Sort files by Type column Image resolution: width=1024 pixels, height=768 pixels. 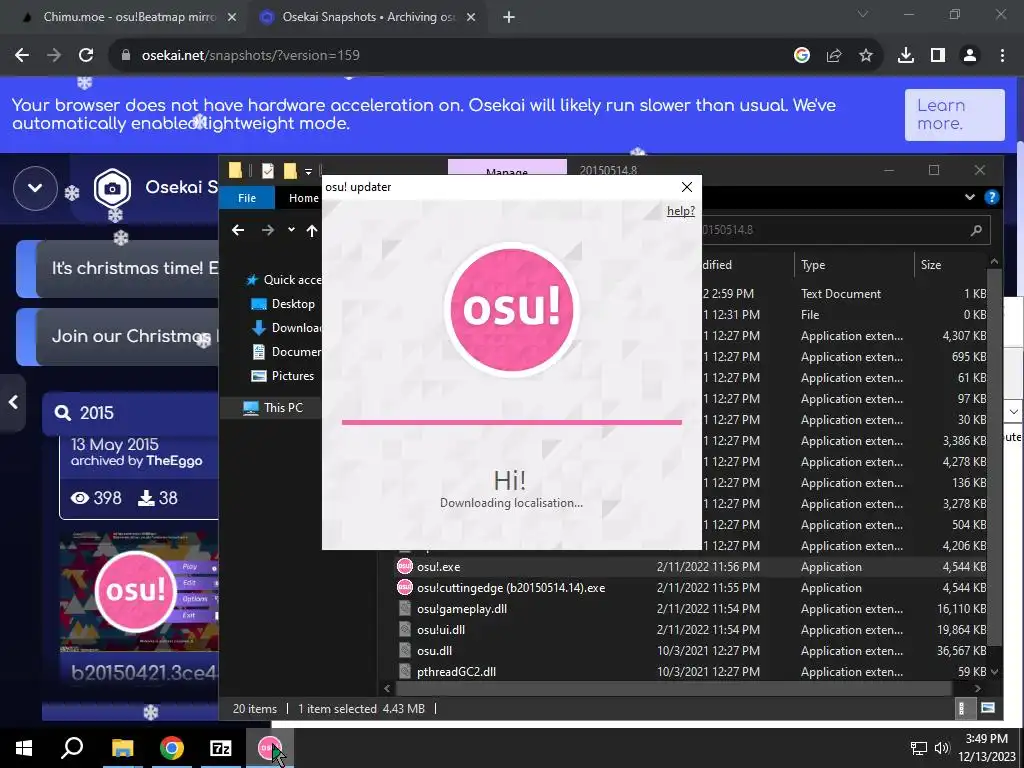[854, 265]
